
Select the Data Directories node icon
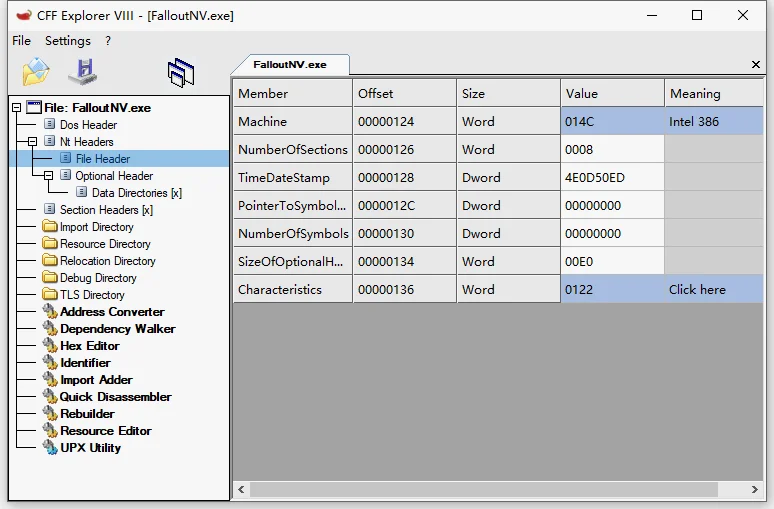coord(82,192)
